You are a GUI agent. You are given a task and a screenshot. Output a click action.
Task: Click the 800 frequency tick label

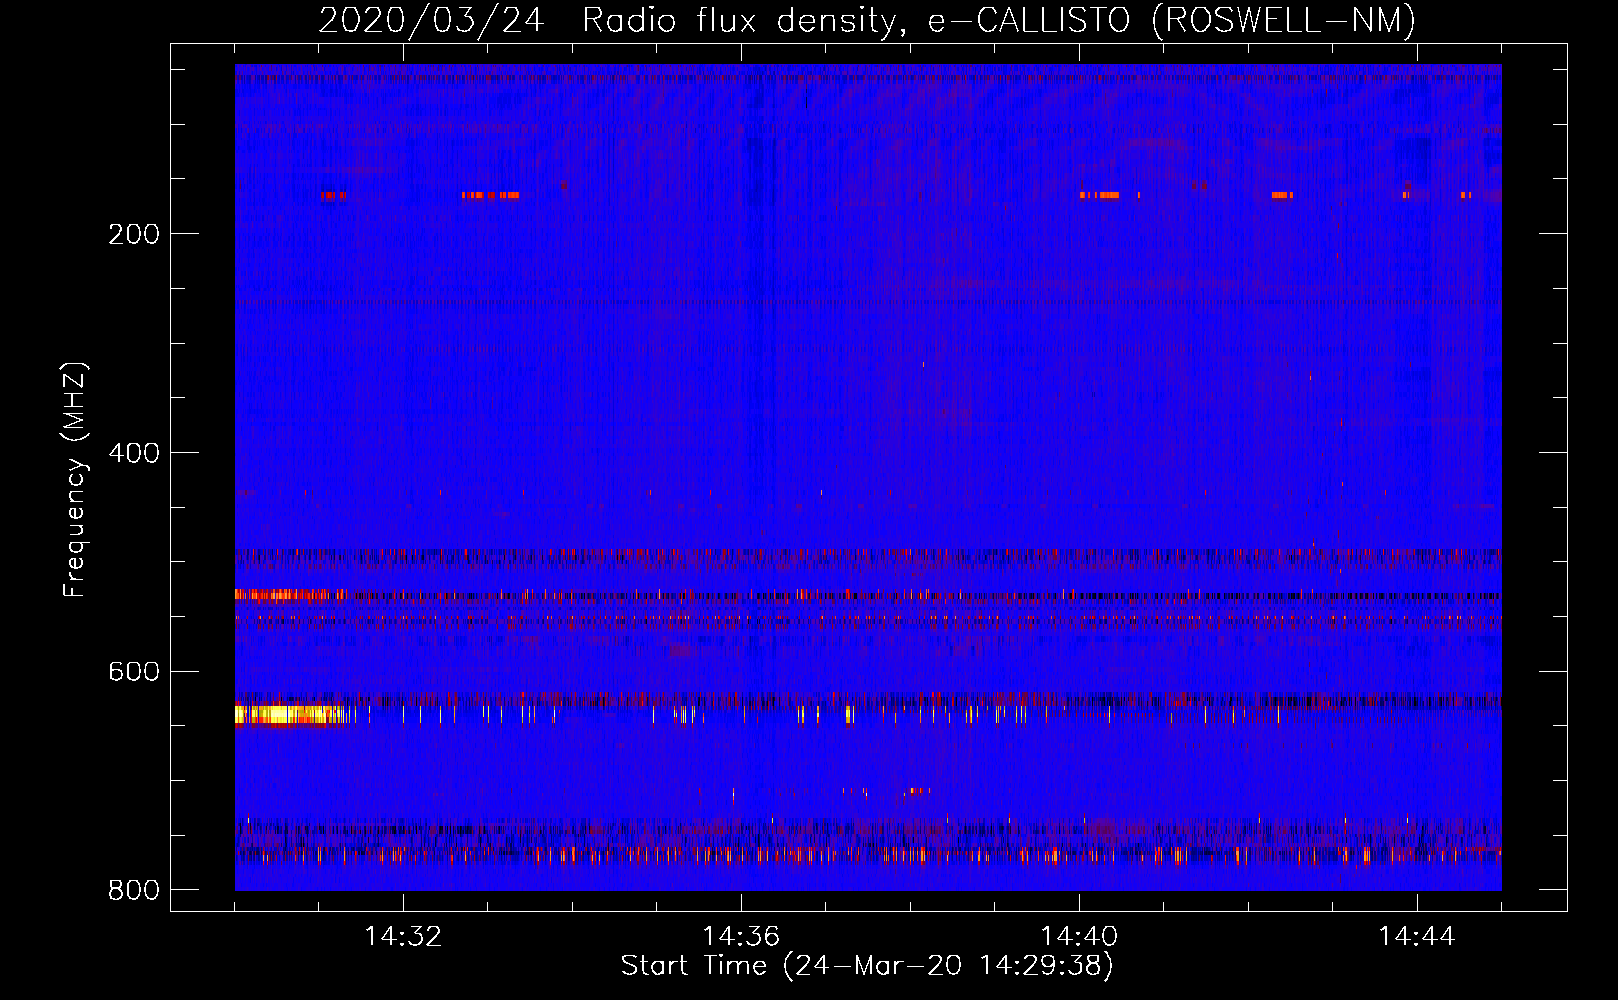(134, 890)
